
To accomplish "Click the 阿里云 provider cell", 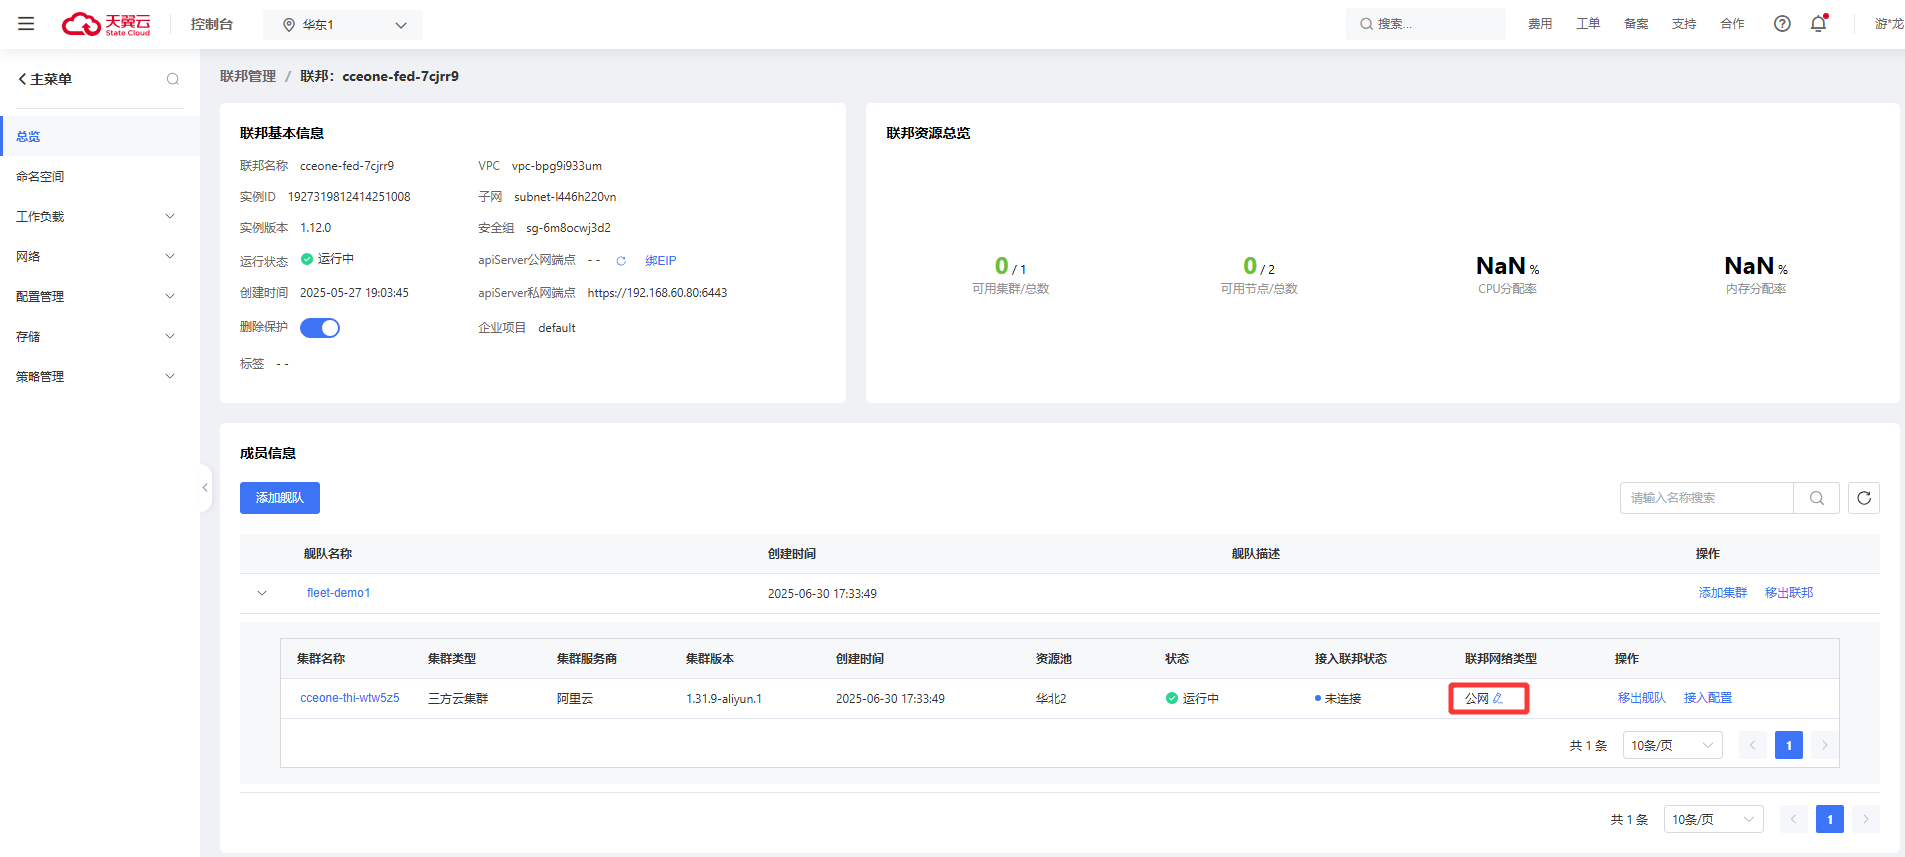I will pos(575,699).
